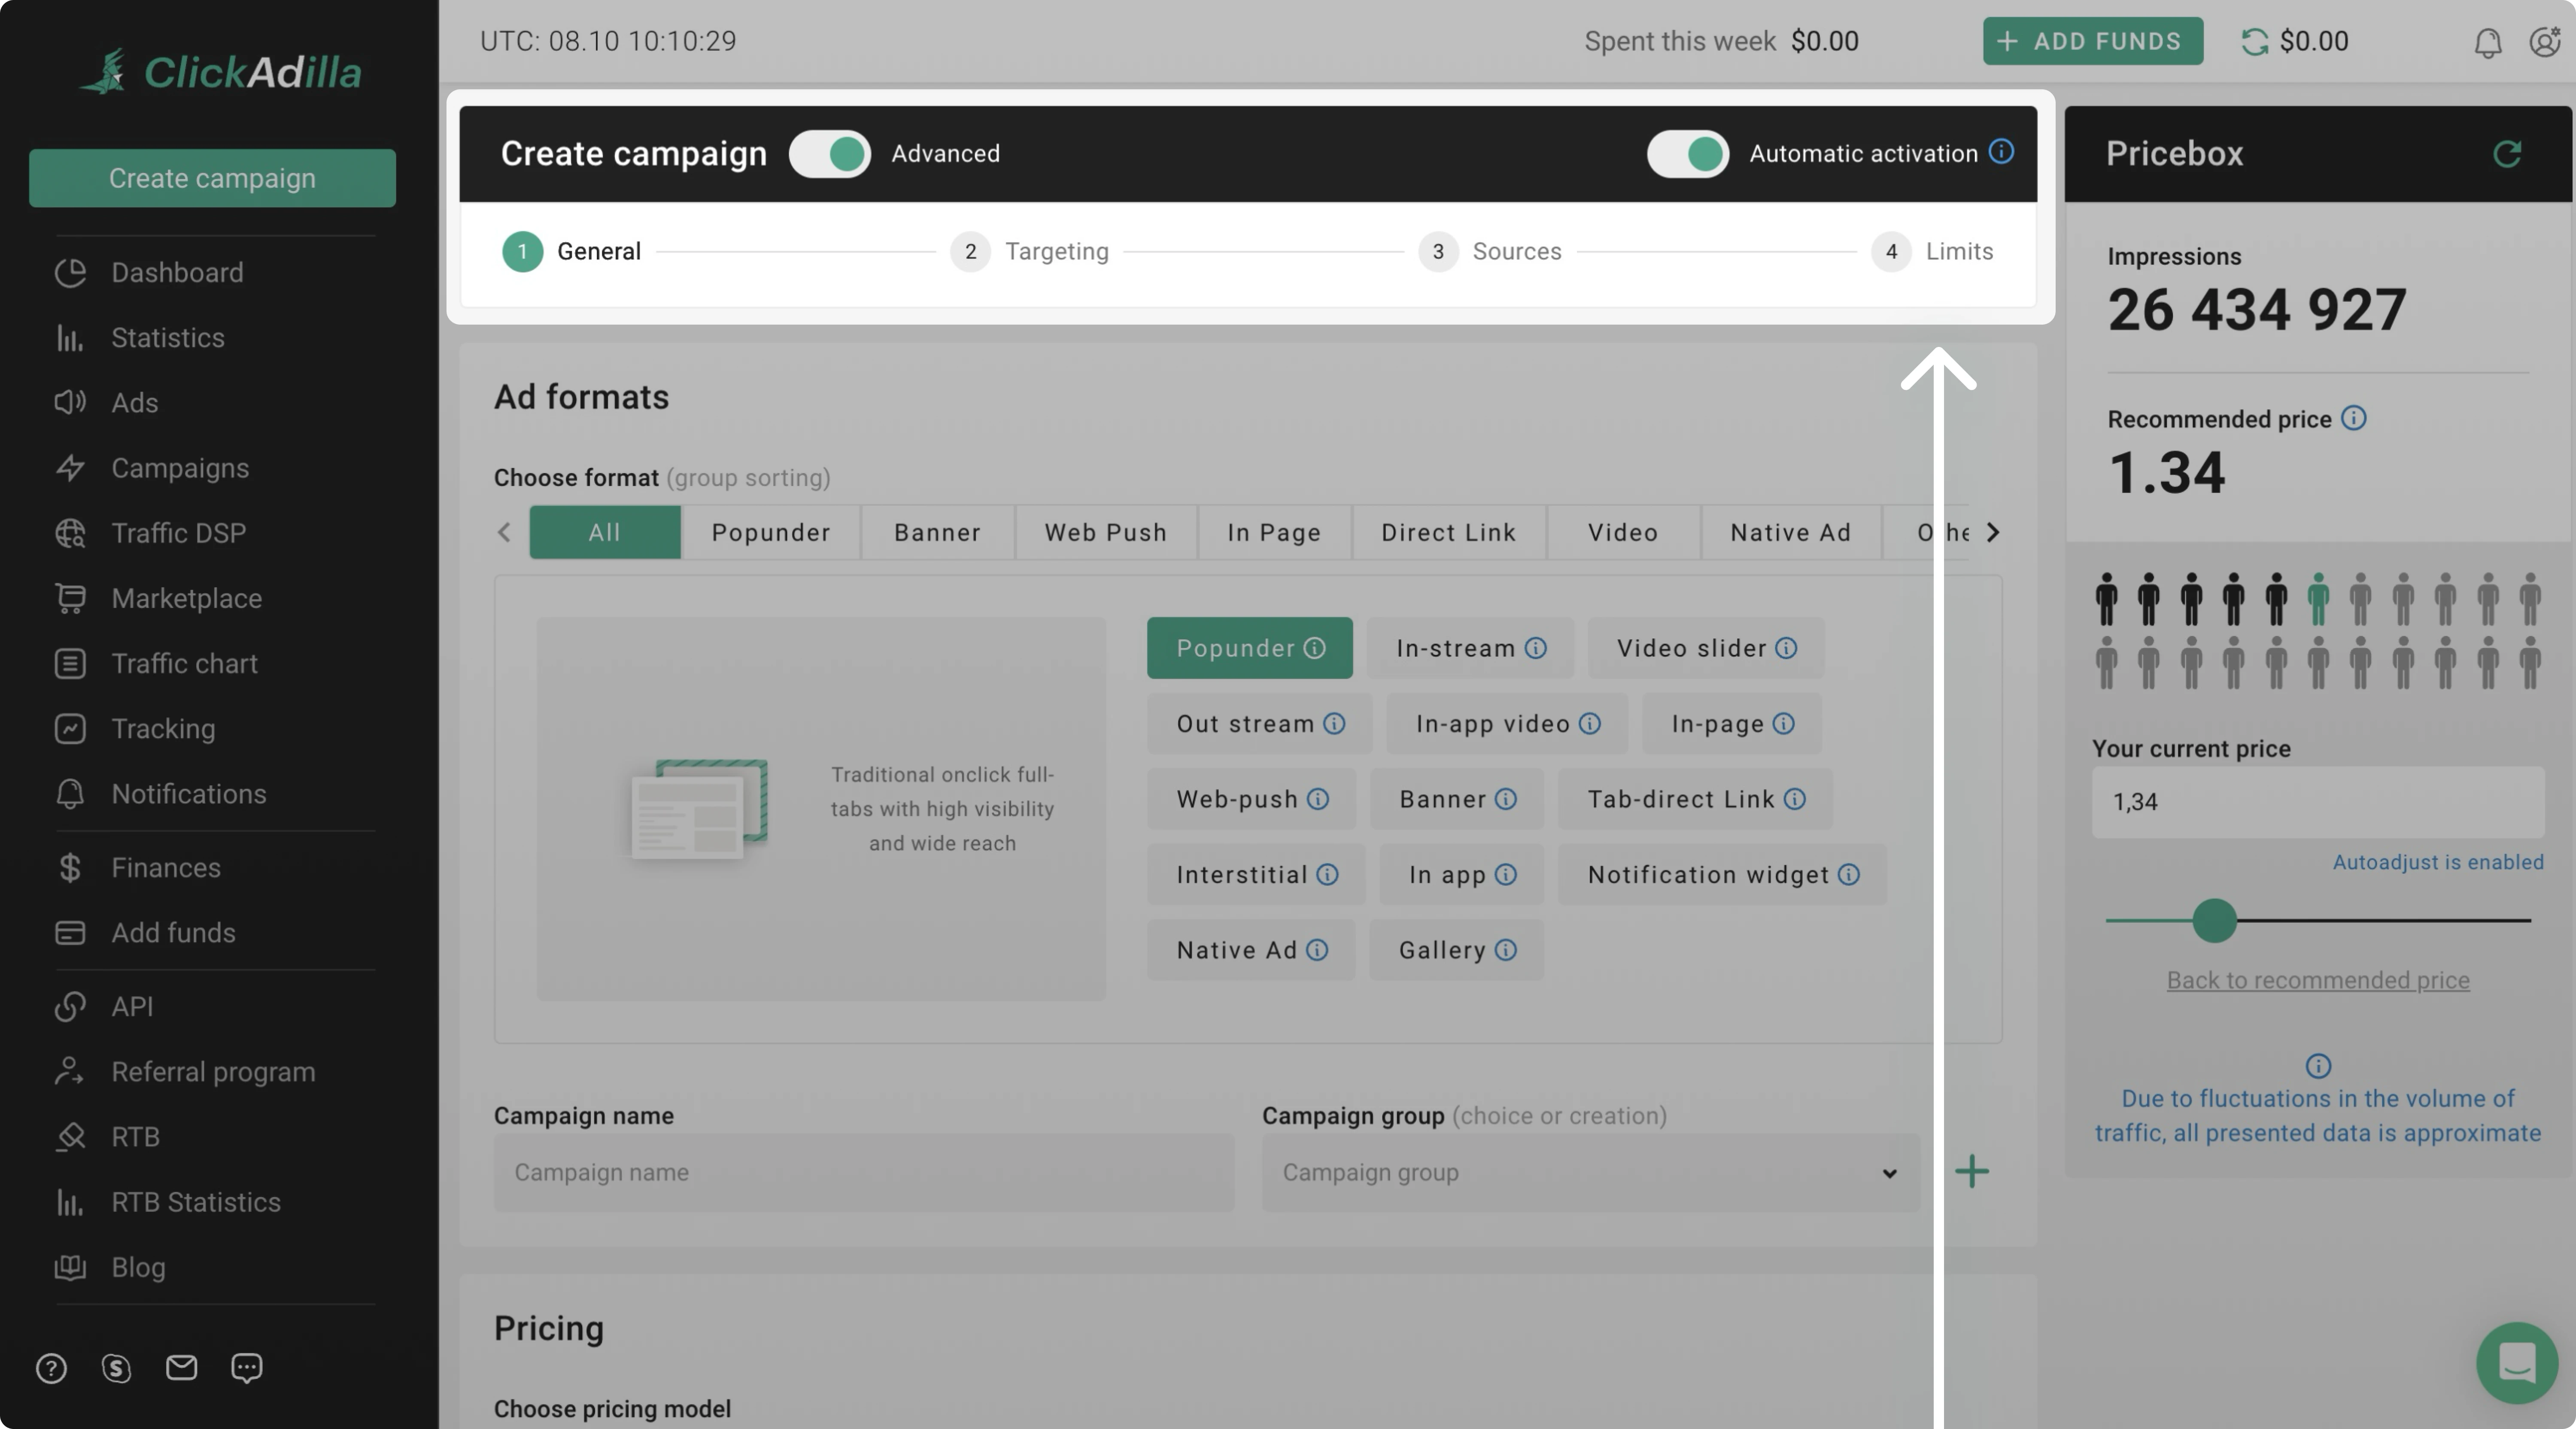
Task: Click info icon beside Recommended price
Action: [x=2353, y=418]
